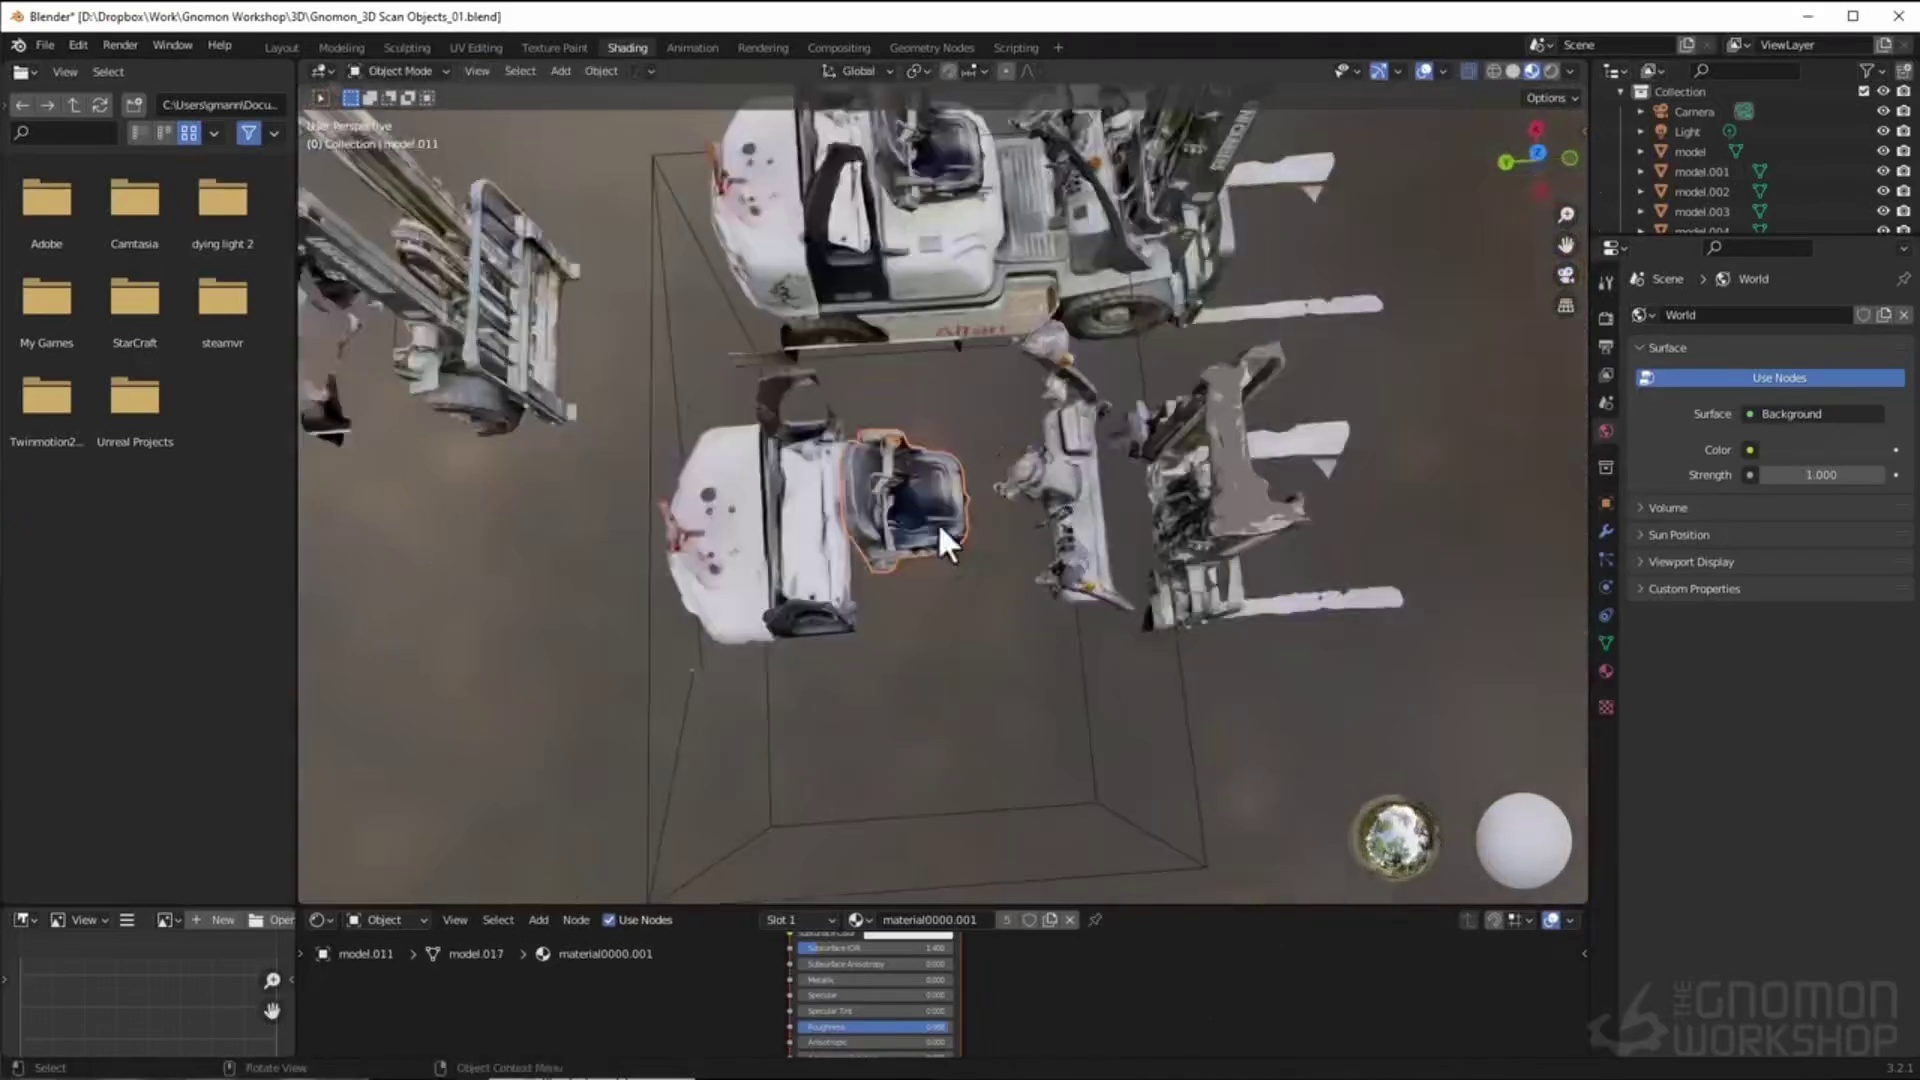The height and width of the screenshot is (1080, 1920).
Task: Open the Output properties tab icon
Action: click(x=1606, y=346)
